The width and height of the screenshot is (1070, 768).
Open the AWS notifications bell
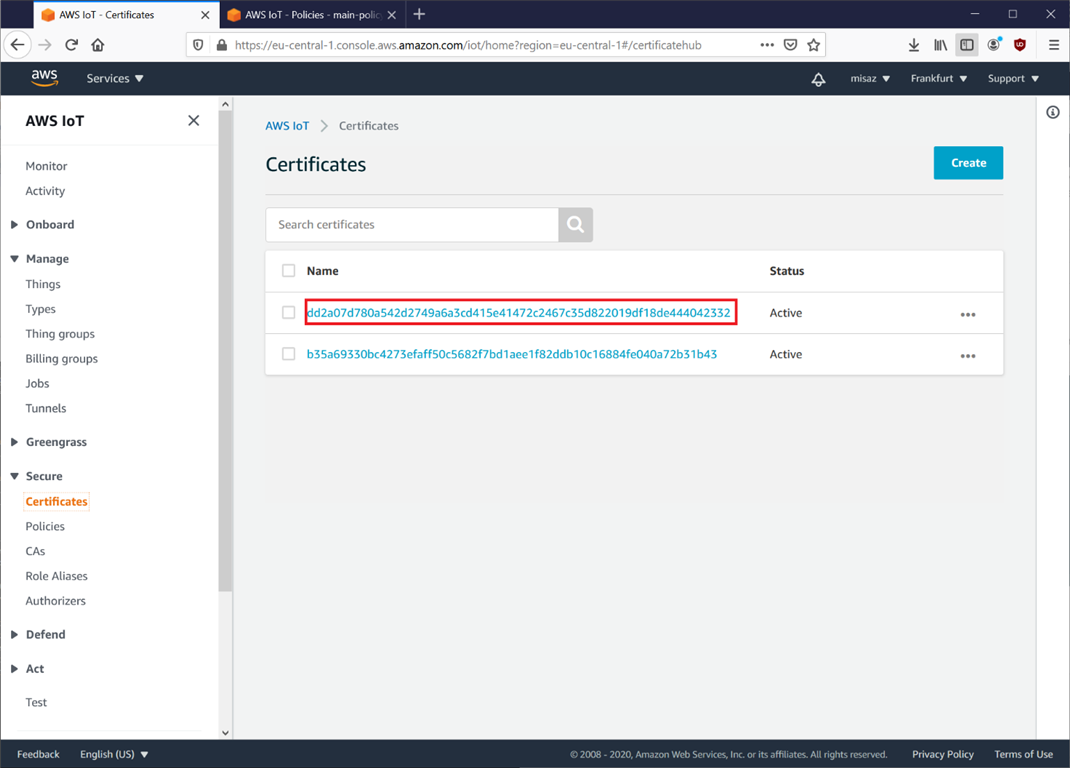coord(818,79)
